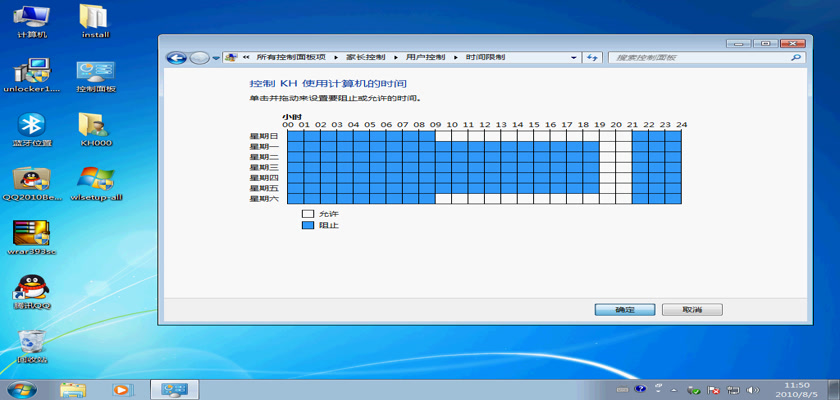Open the recent pages dropdown arrow

pos(214,58)
